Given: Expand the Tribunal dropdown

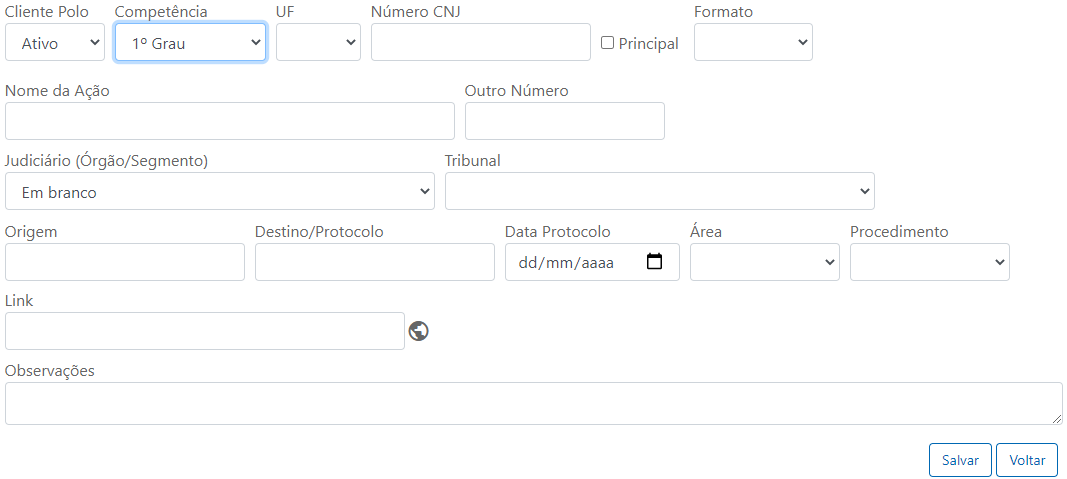Looking at the screenshot, I should click(x=660, y=191).
